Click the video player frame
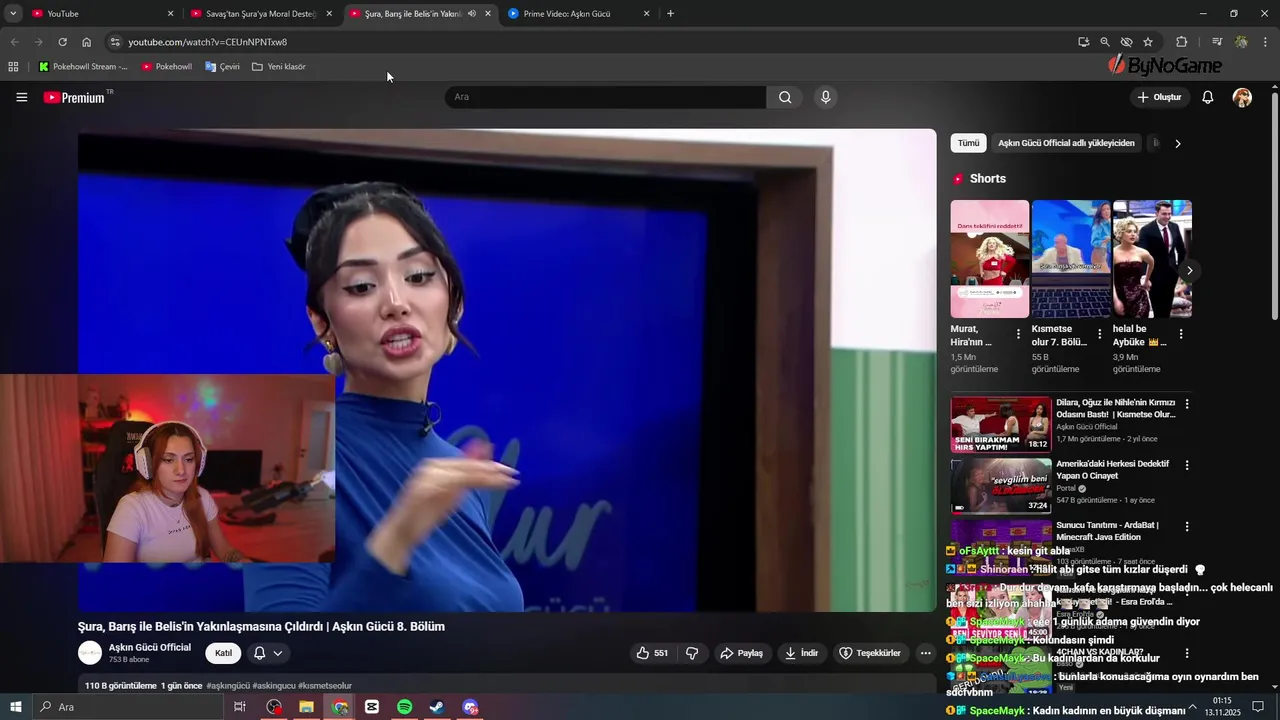The height and width of the screenshot is (720, 1280). click(x=507, y=370)
